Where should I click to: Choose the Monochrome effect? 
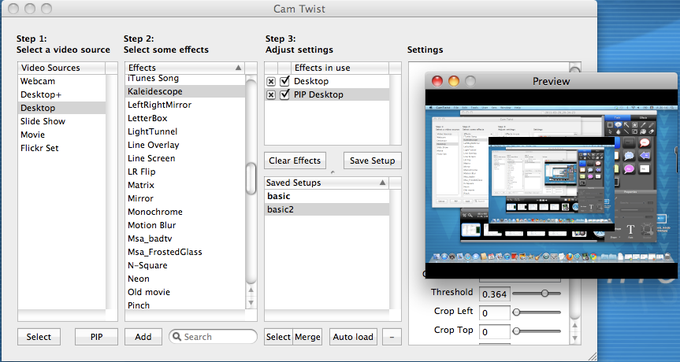[x=185, y=212]
